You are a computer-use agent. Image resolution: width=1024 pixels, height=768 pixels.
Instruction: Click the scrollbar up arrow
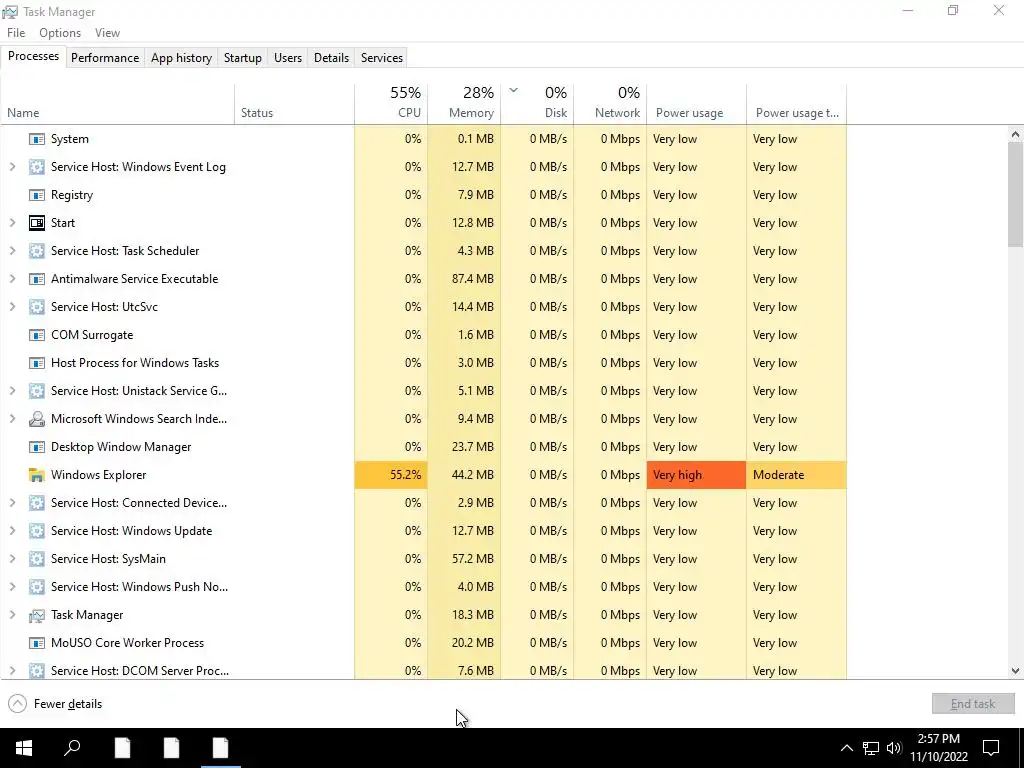[x=1015, y=135]
